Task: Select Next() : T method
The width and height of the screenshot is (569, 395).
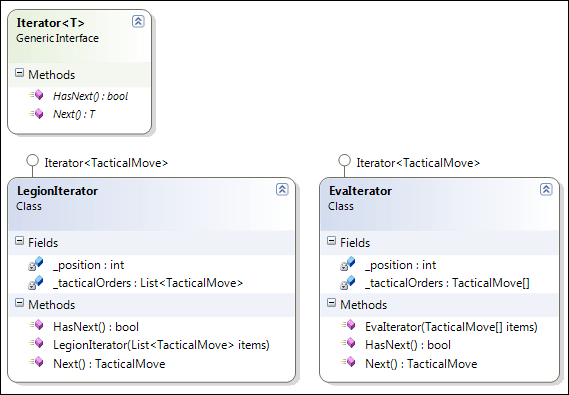Action: 74,114
